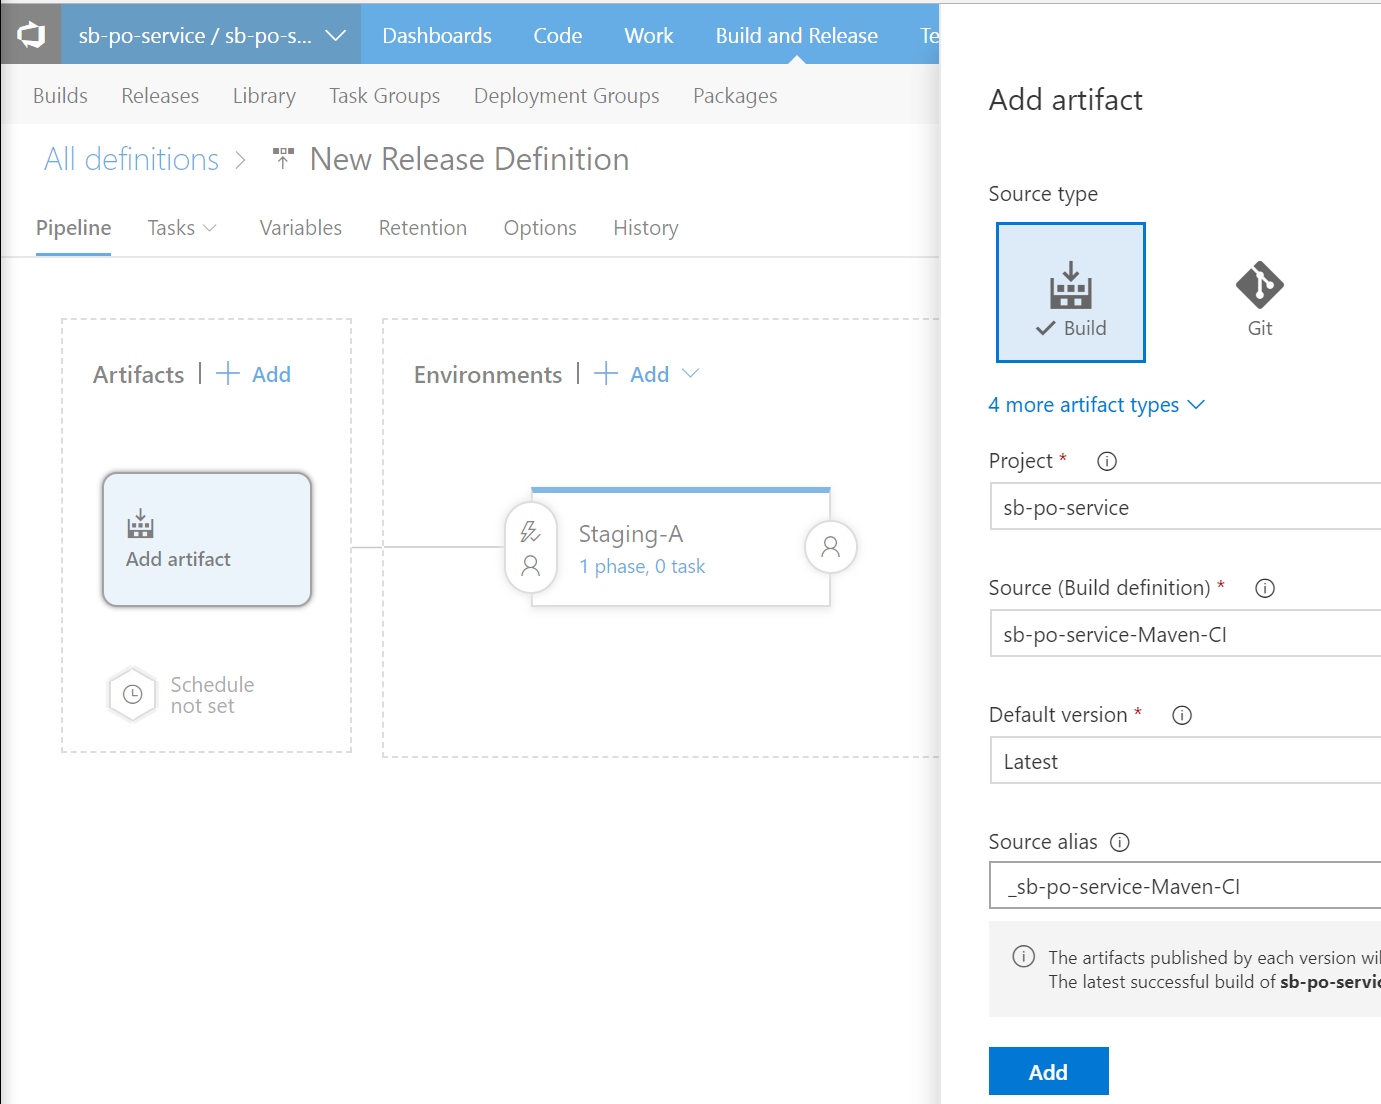Screen dimensions: 1381x1104
Task: Click the New Release Definition title
Action: tap(469, 159)
